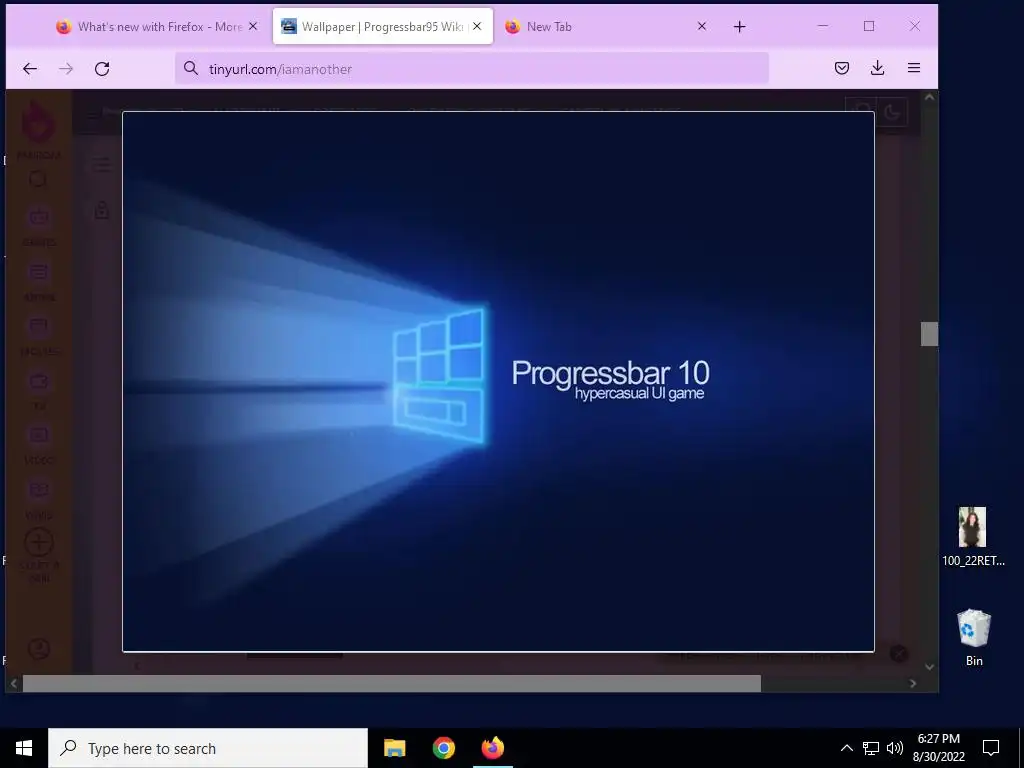Toggle the dimmed moon dark-mode button
The image size is (1024, 768).
point(892,112)
